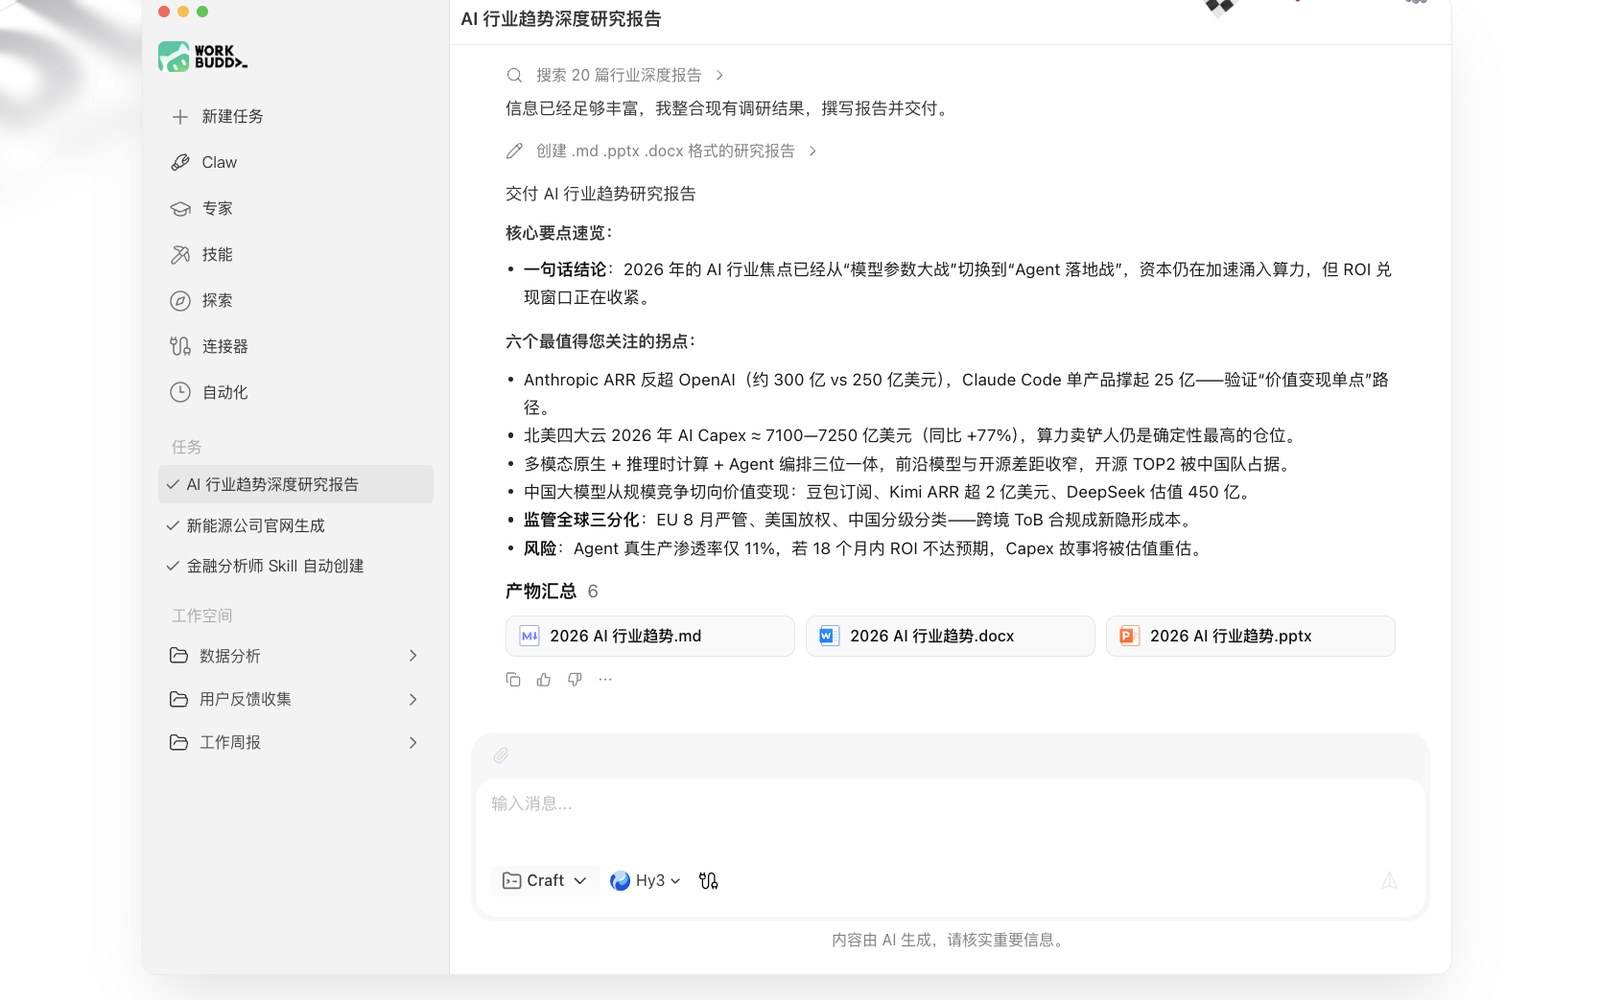This screenshot has width=1600, height=1000.
Task: Click the 六个最值得您关注的拐点 heading
Action: (601, 342)
